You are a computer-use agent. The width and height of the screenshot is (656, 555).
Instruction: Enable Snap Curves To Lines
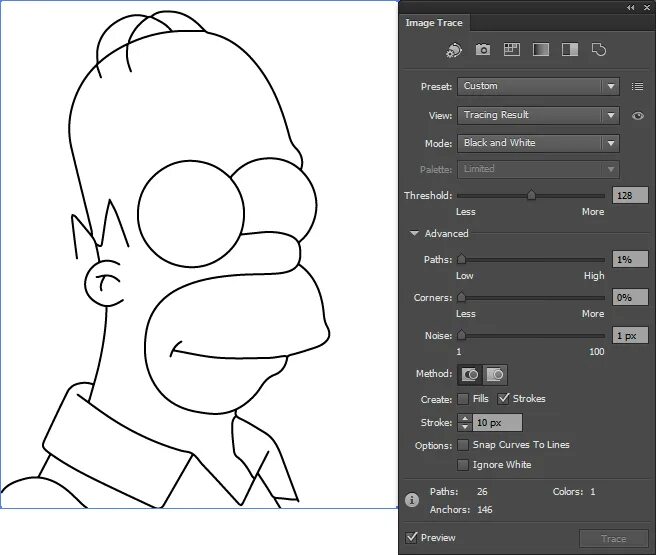click(x=463, y=445)
